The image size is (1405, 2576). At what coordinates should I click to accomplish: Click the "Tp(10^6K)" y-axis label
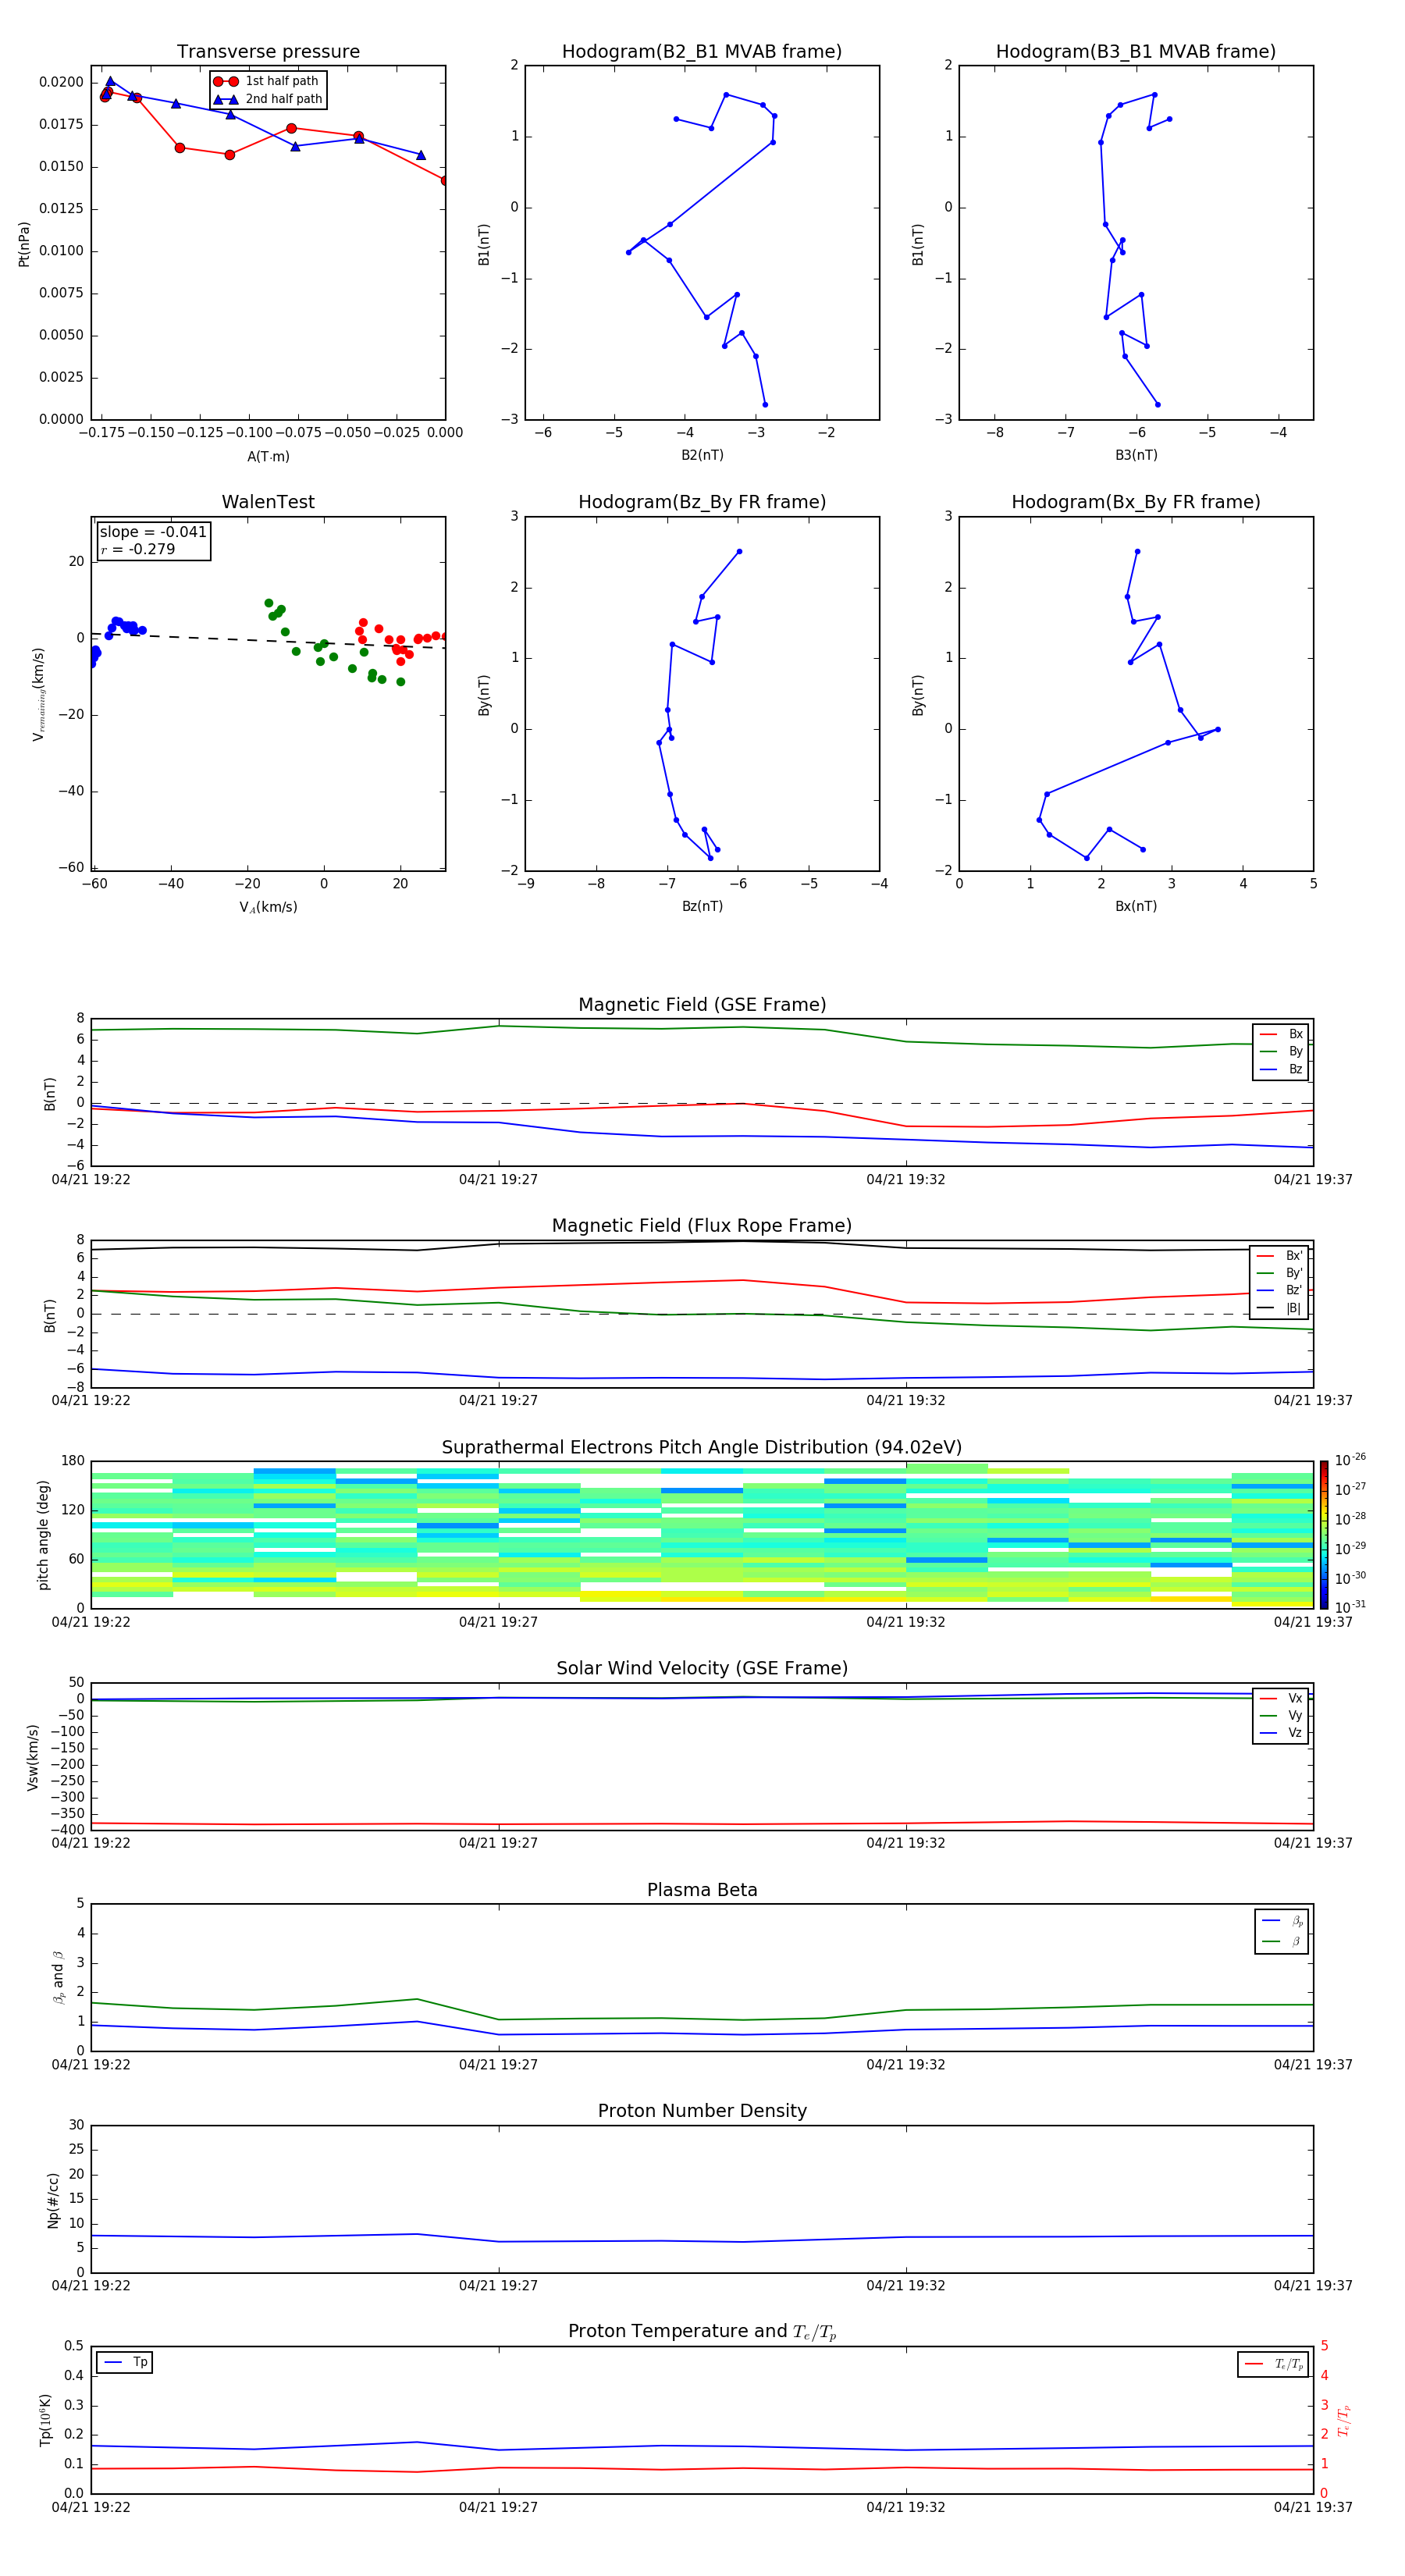[45, 2421]
